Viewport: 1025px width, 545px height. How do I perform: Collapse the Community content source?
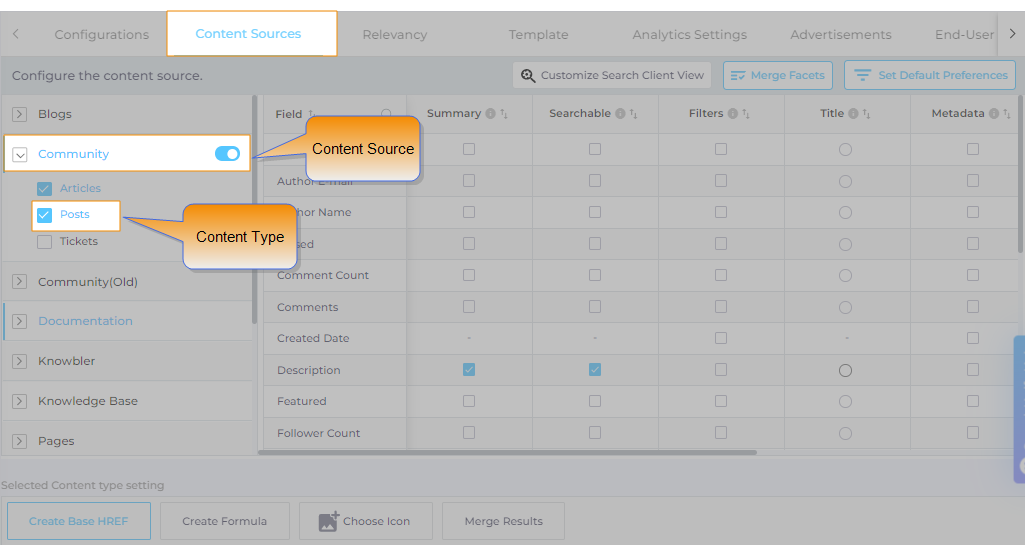[x=19, y=155]
